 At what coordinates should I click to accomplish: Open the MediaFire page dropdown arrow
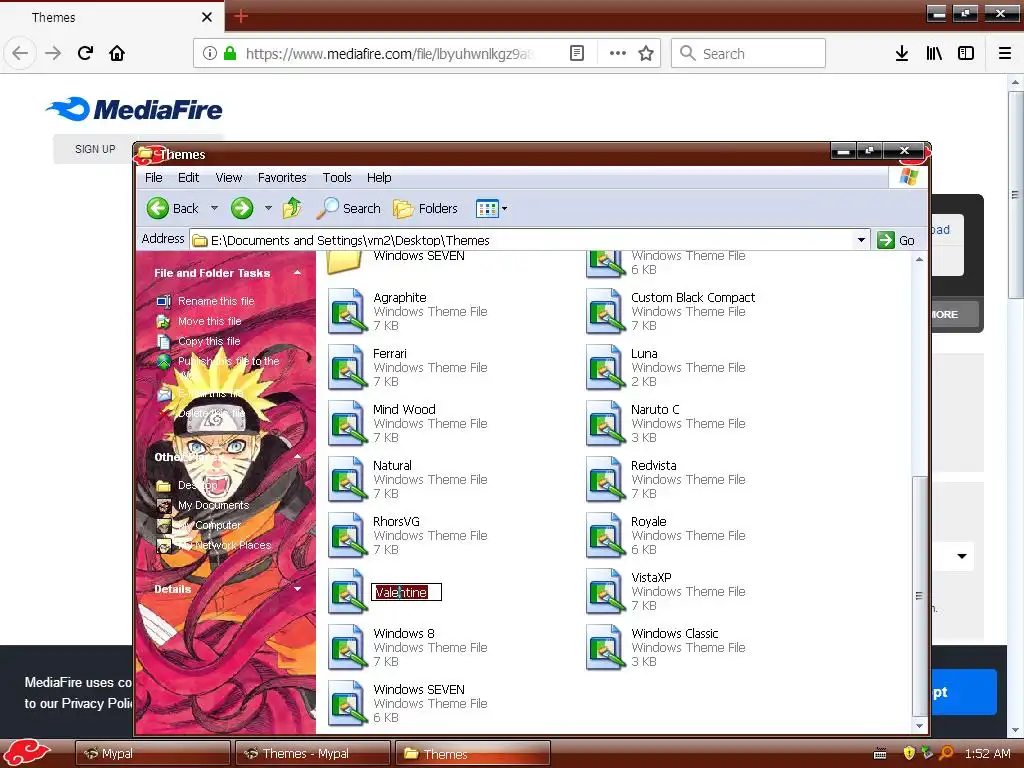(x=962, y=556)
